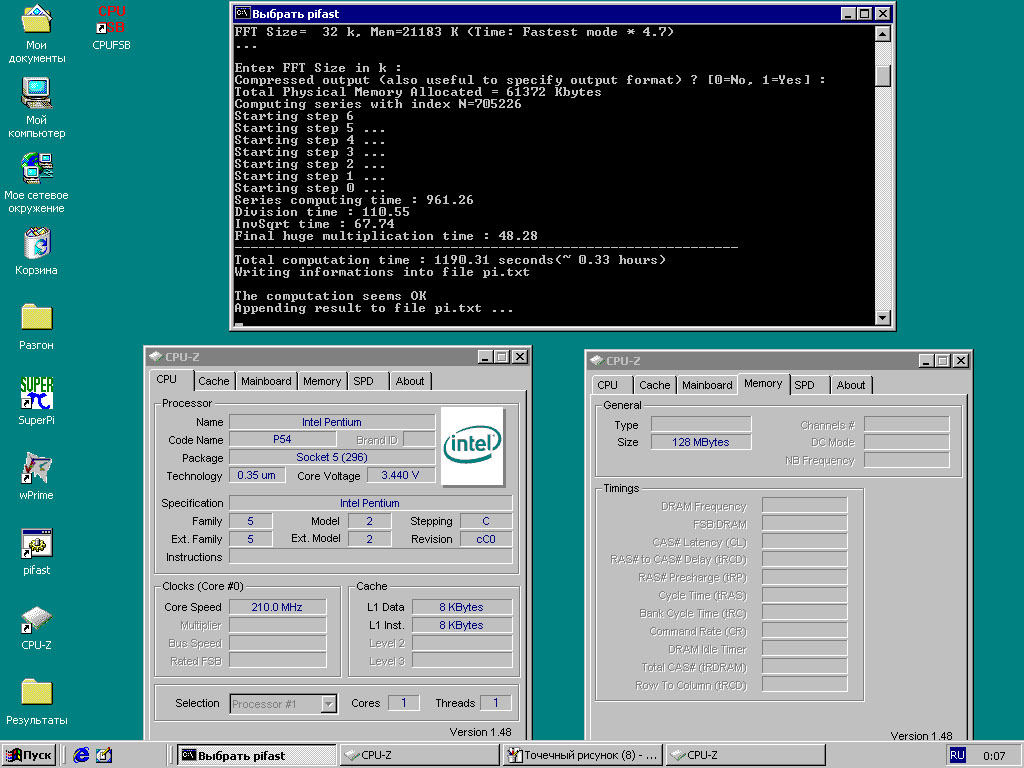Select Cache tab in right CPU-Z window

(654, 385)
